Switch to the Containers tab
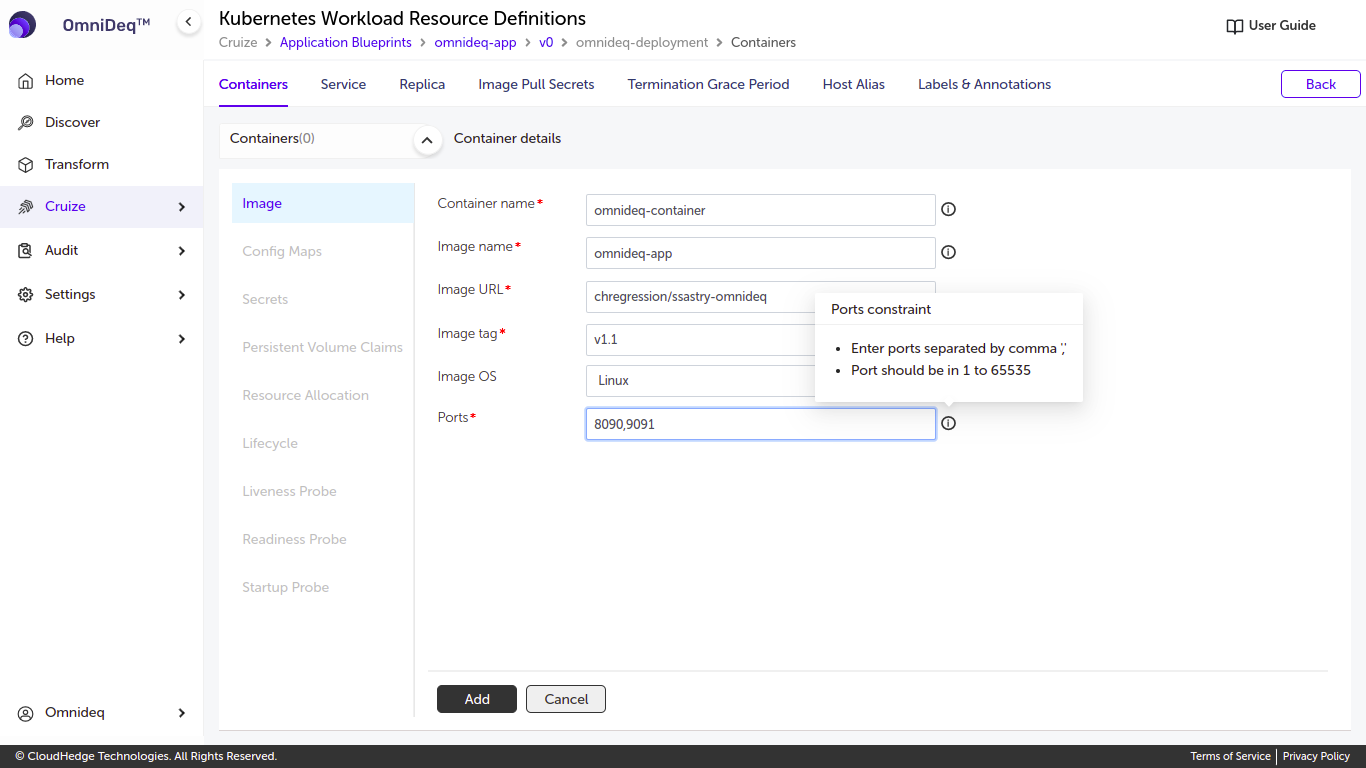 tap(253, 85)
